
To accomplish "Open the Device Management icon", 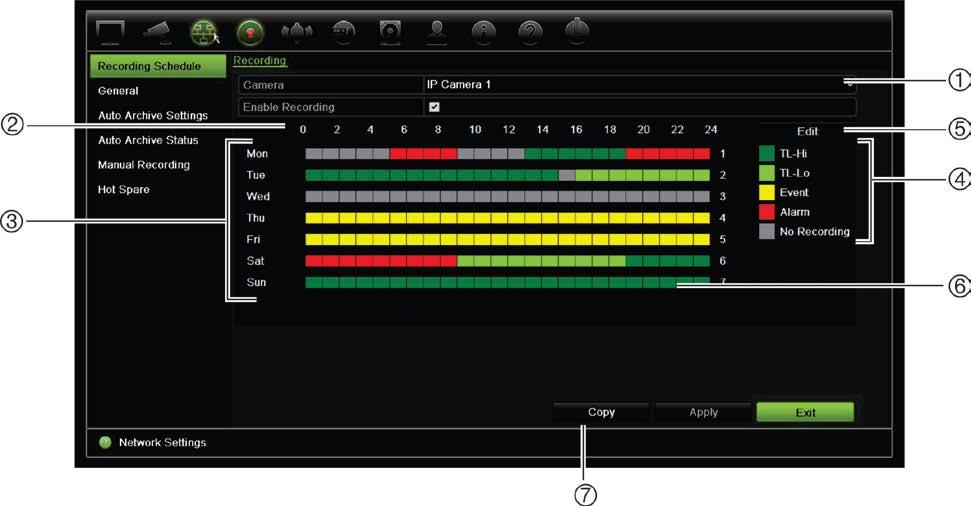I will pyautogui.click(x=344, y=33).
